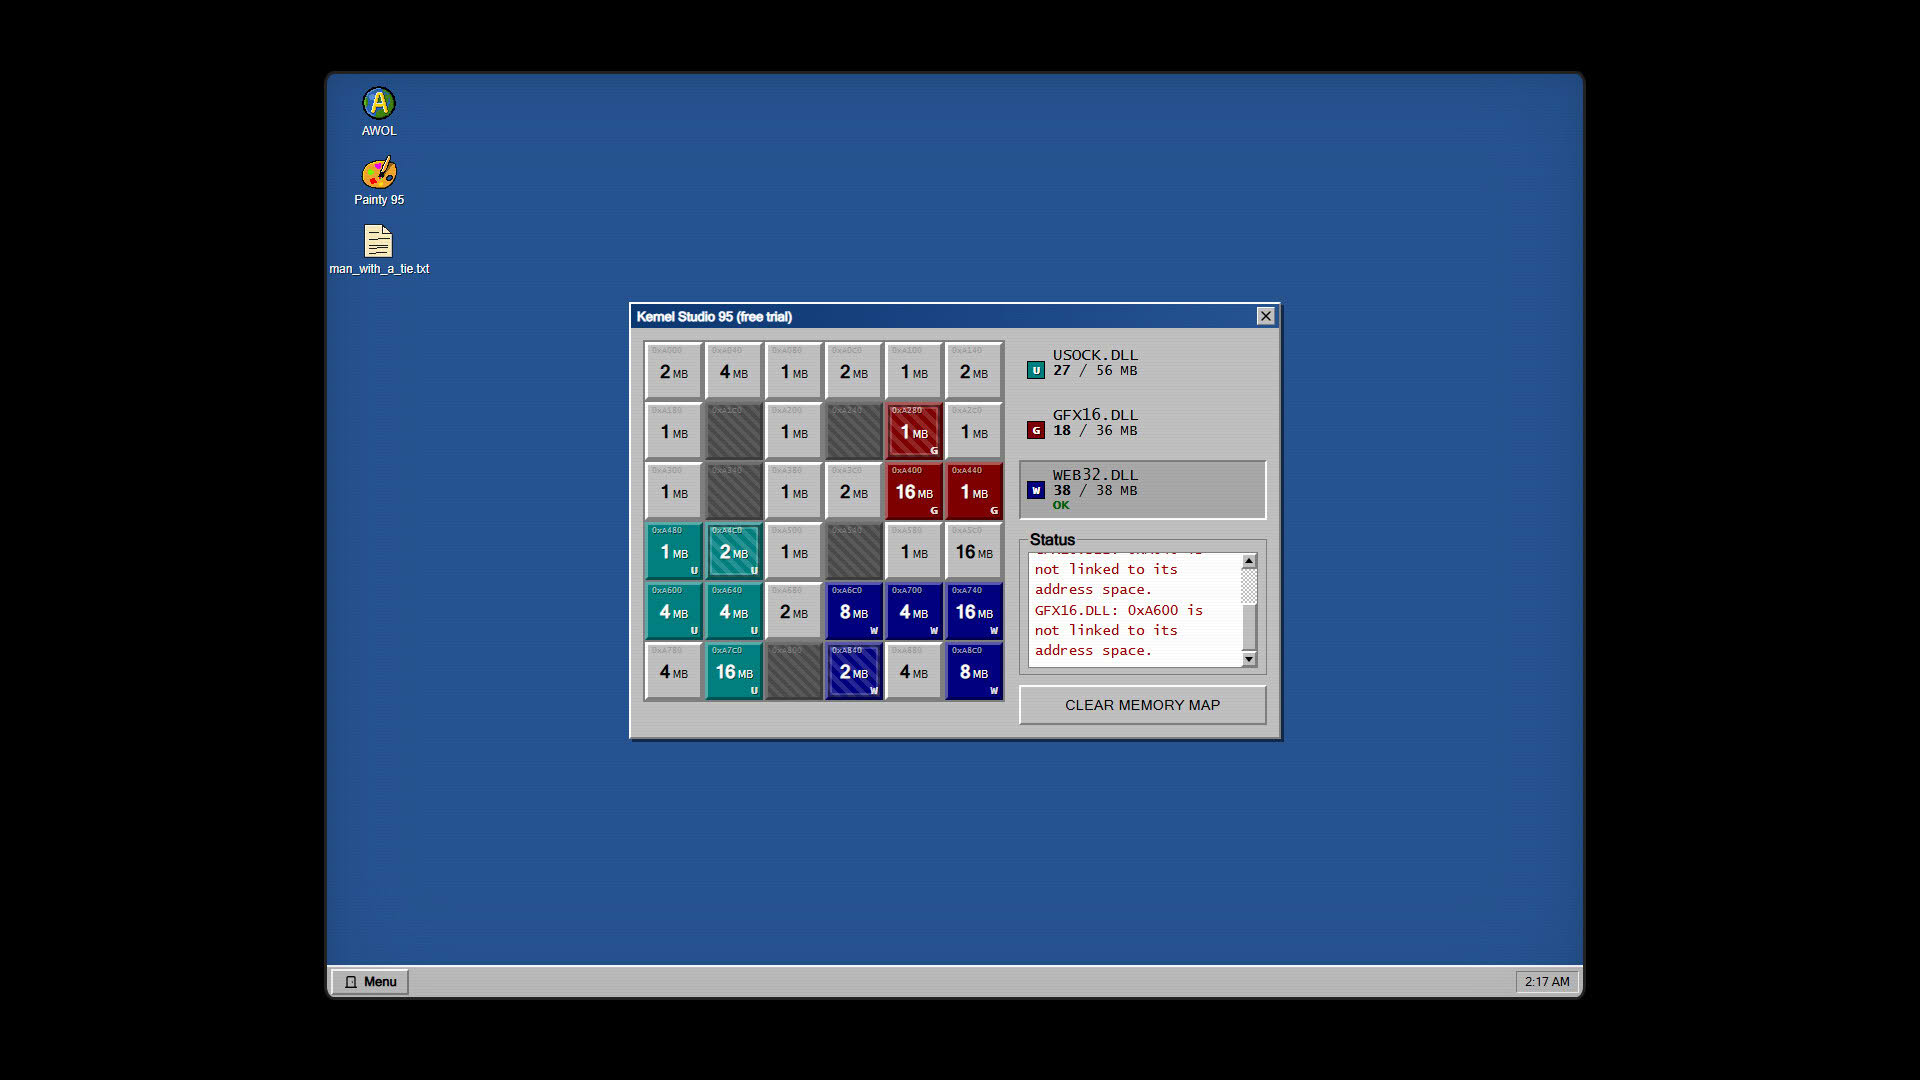Image resolution: width=1920 pixels, height=1080 pixels.
Task: Click free memory block 0xA380 (1 MB)
Action: click(x=794, y=491)
